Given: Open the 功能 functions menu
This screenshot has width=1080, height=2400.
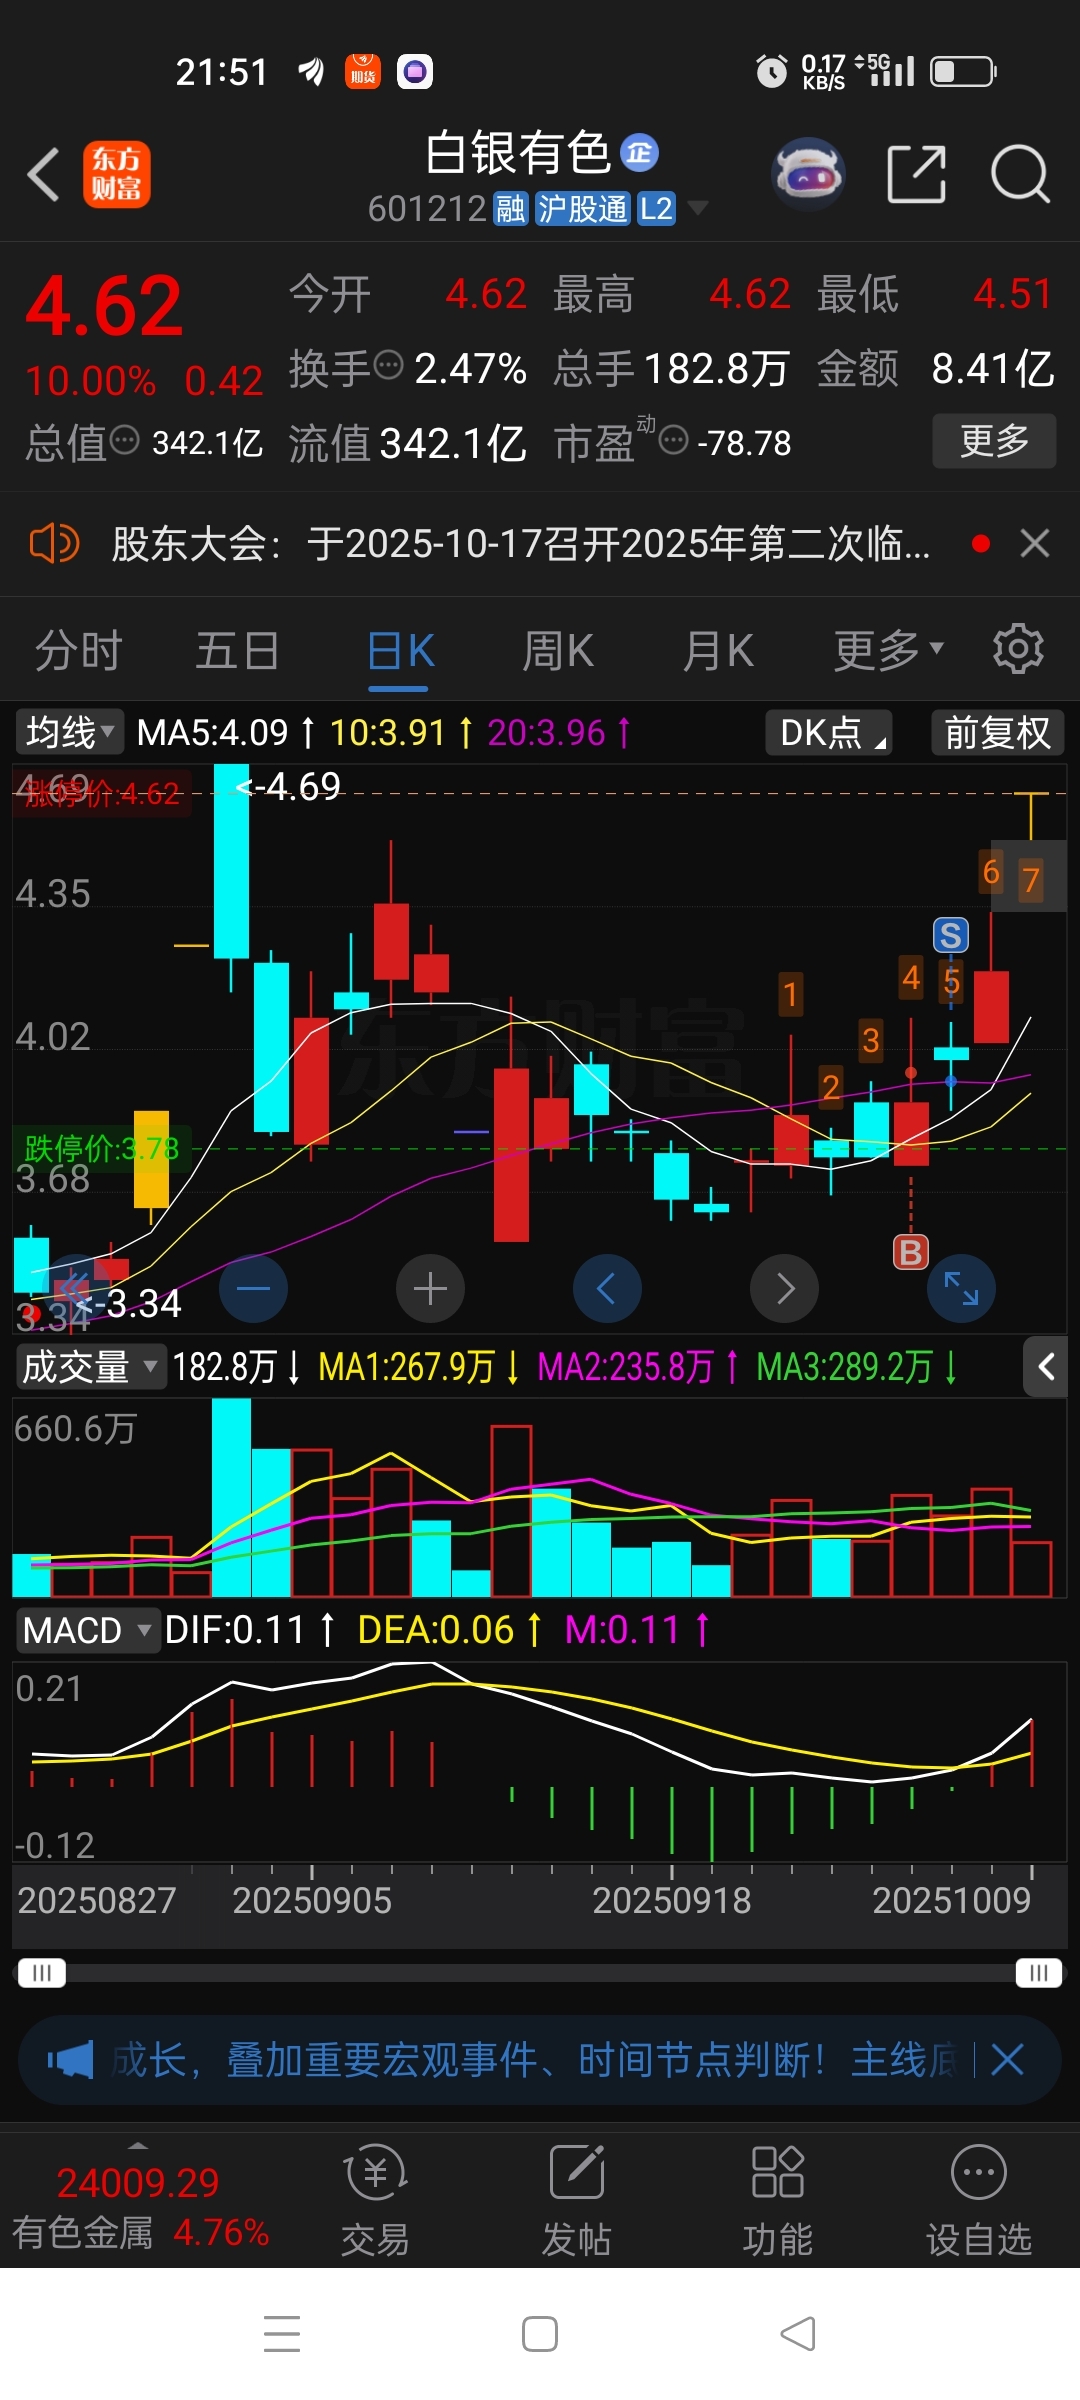Looking at the screenshot, I should click(778, 2201).
